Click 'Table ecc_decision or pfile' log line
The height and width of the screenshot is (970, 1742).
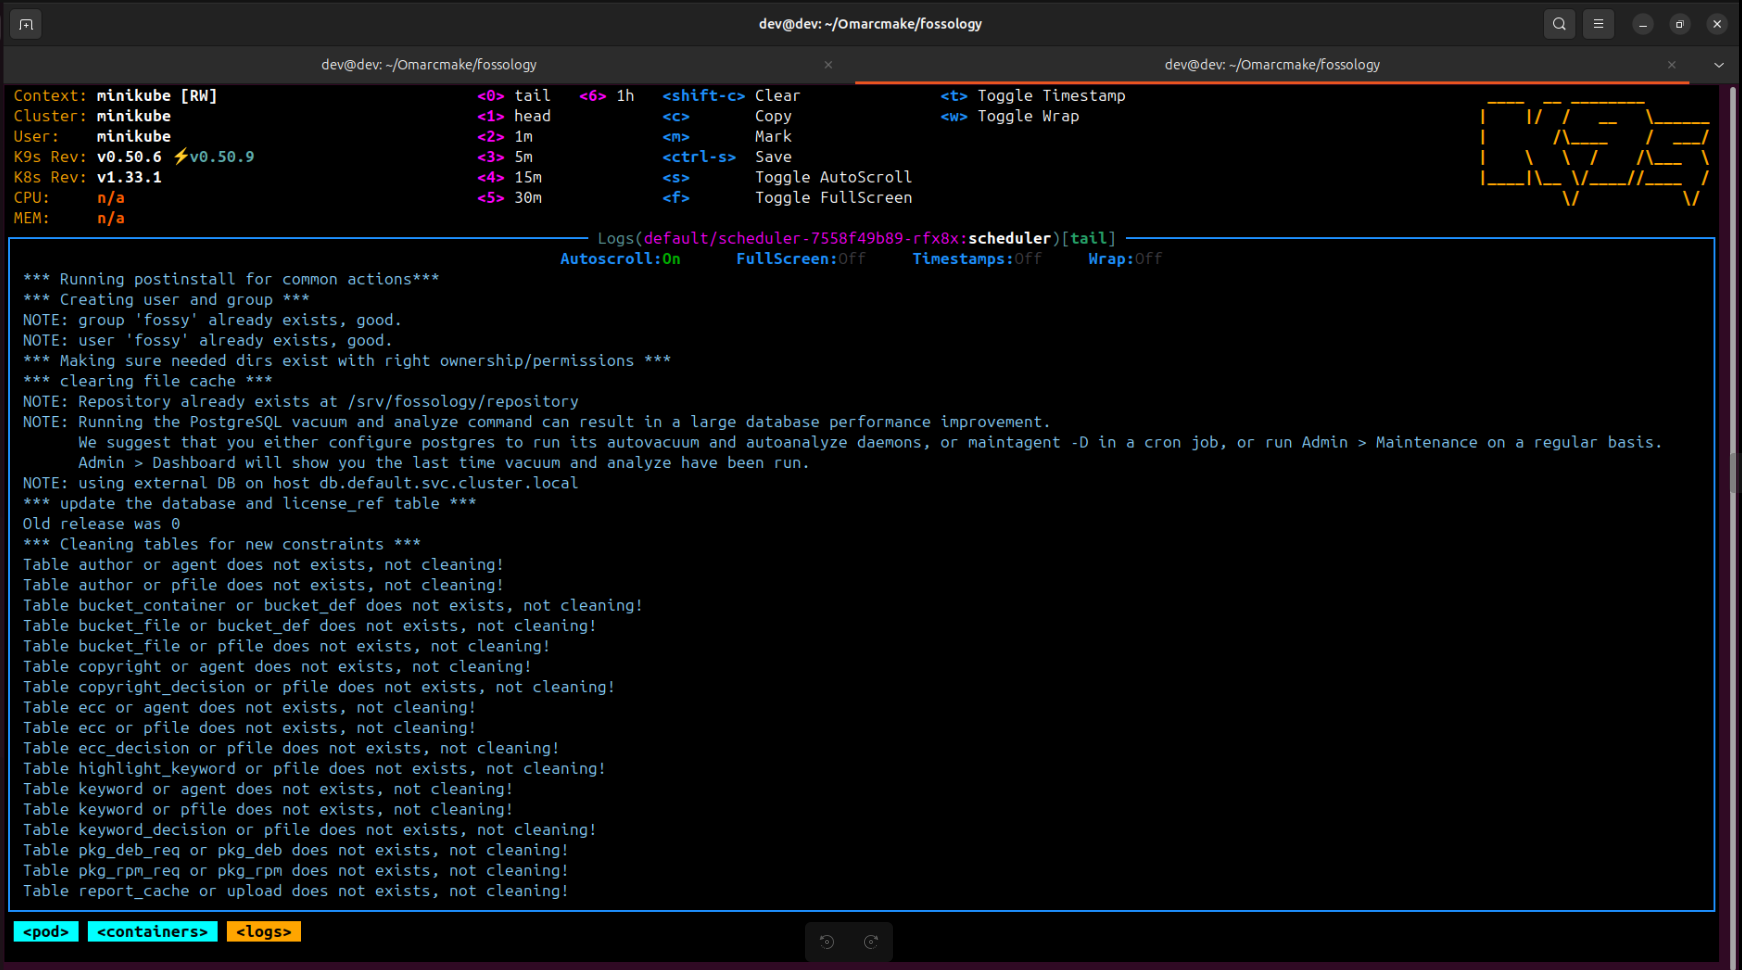click(x=291, y=748)
